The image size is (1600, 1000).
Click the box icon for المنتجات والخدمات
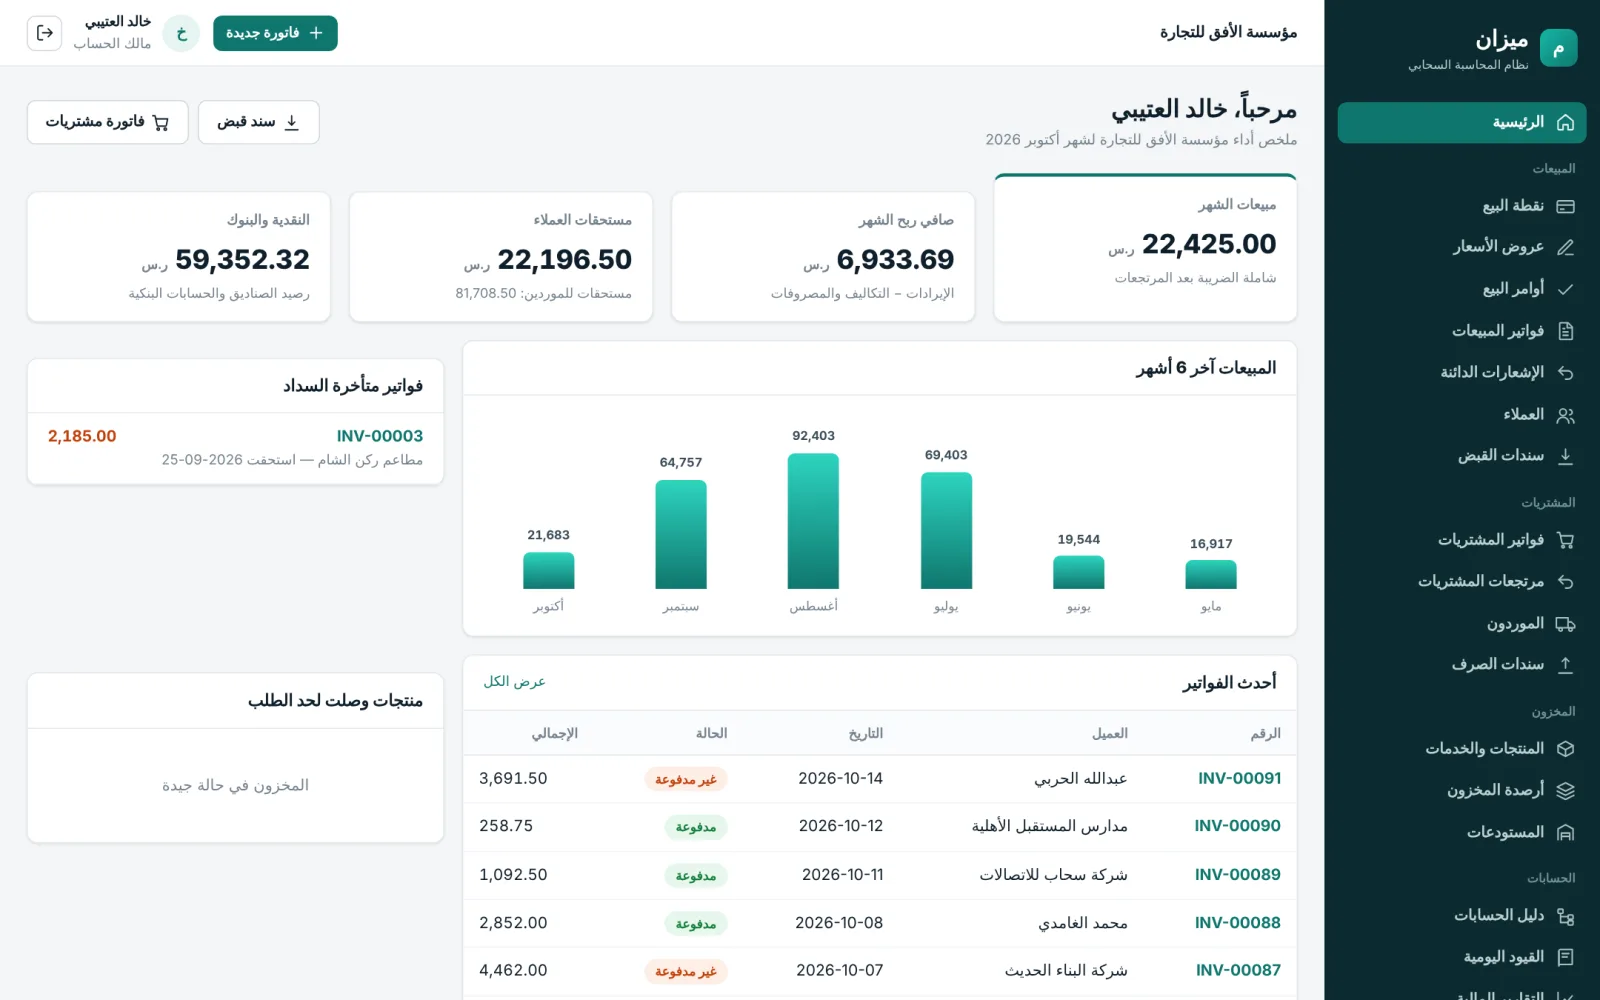[1565, 749]
